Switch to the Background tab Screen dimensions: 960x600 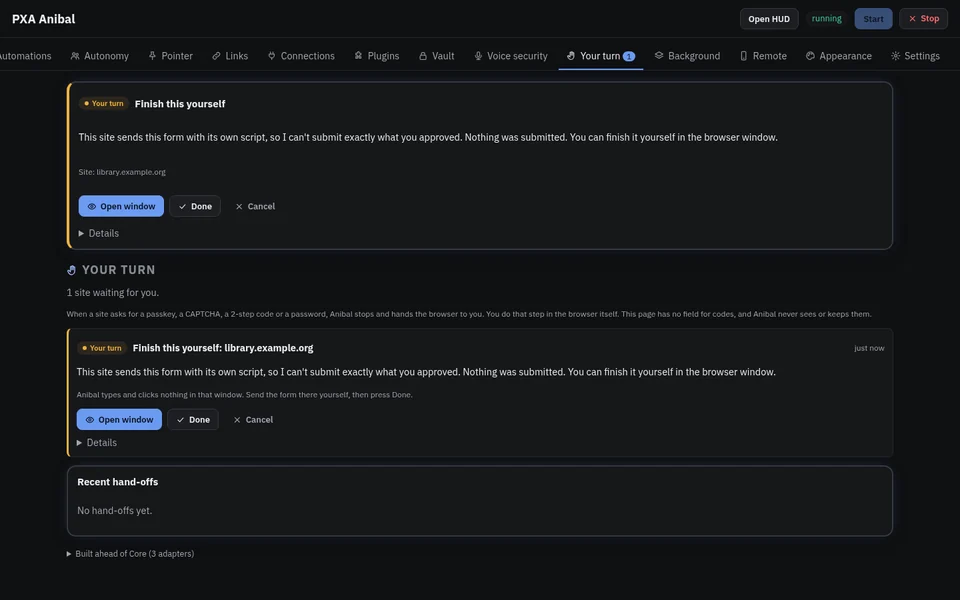[x=687, y=56]
